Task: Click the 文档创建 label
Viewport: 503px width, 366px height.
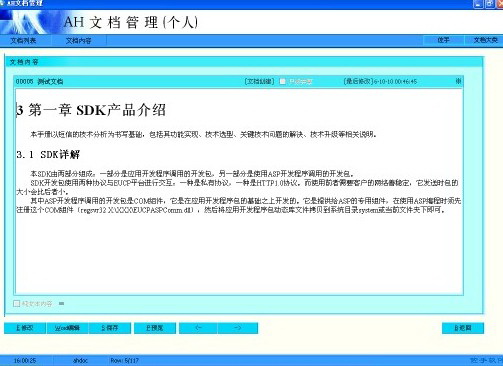Action: 259,81
